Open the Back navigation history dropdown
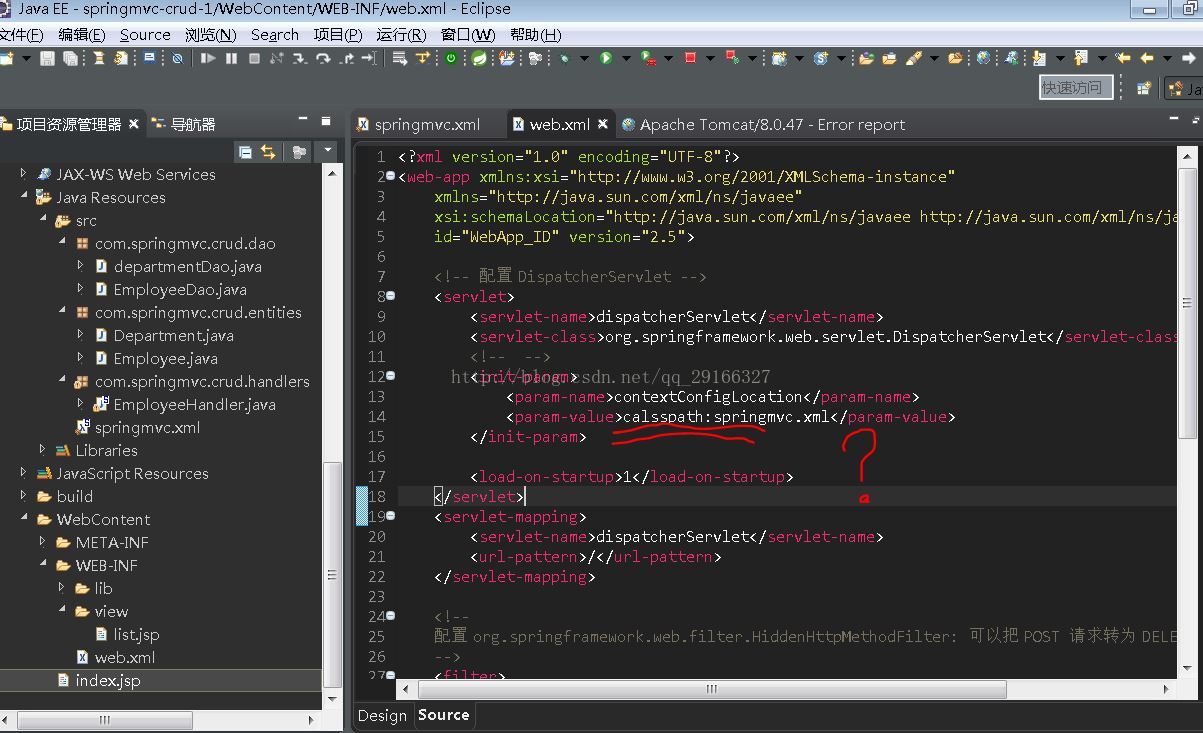 1166,59
